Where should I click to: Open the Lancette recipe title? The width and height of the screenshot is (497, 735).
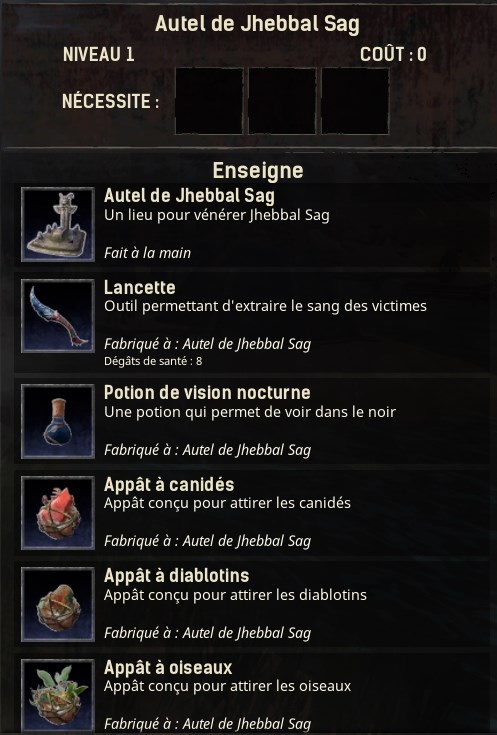coord(140,287)
